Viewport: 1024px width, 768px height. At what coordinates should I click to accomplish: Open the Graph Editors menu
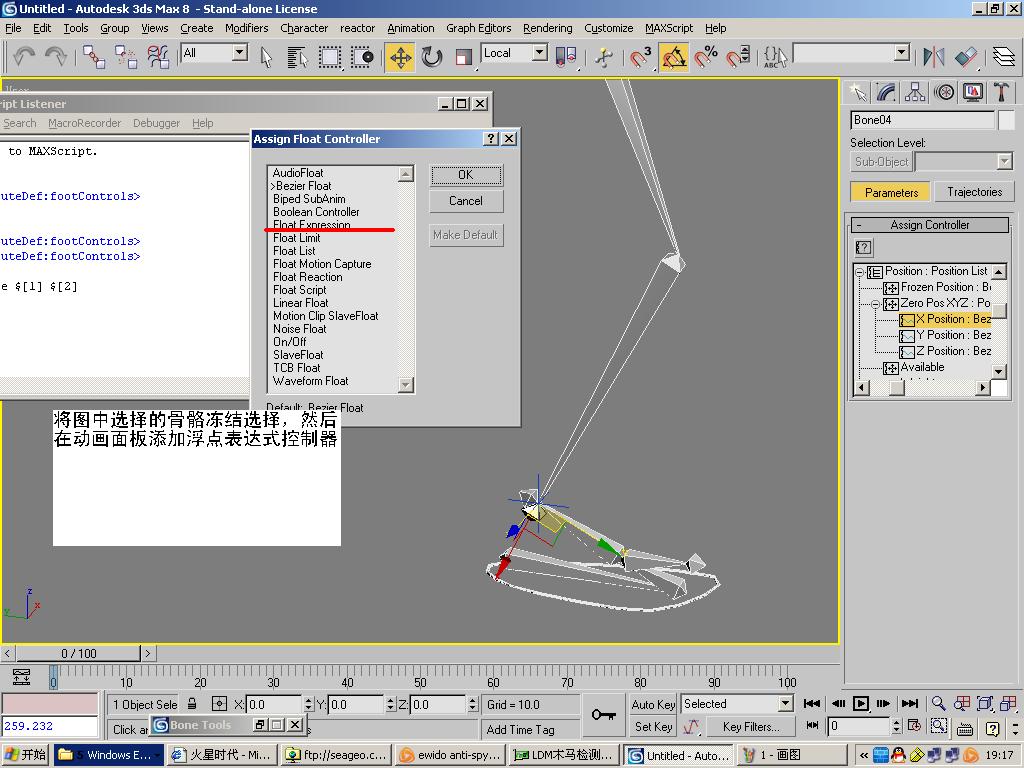click(479, 28)
